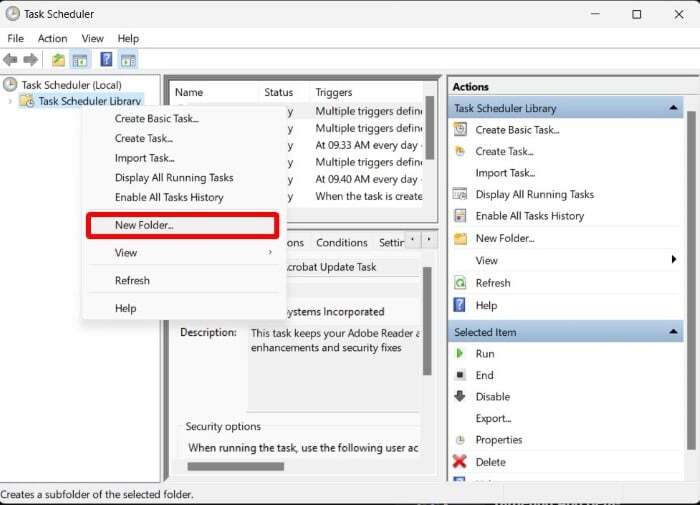
Task: Click the Back arrow toolbar icon
Action: (10, 59)
